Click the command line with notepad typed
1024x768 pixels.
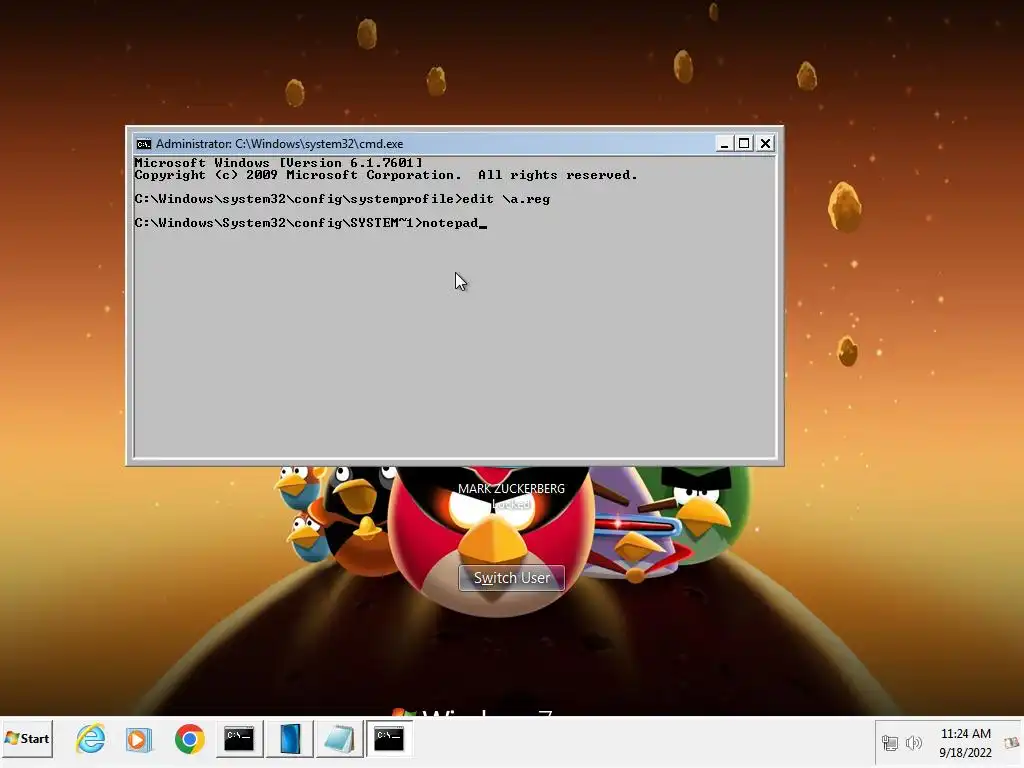[311, 223]
